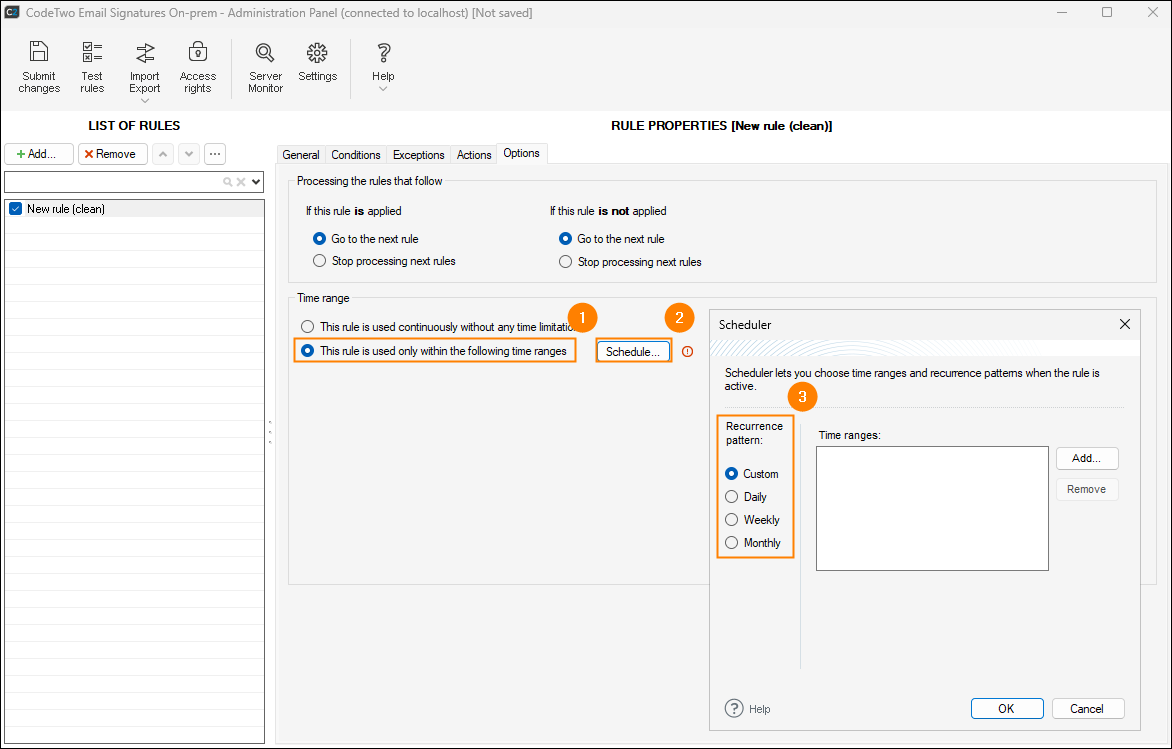Image resolution: width=1172 pixels, height=749 pixels.
Task: Click the red warning icon beside Schedule
Action: click(x=687, y=351)
